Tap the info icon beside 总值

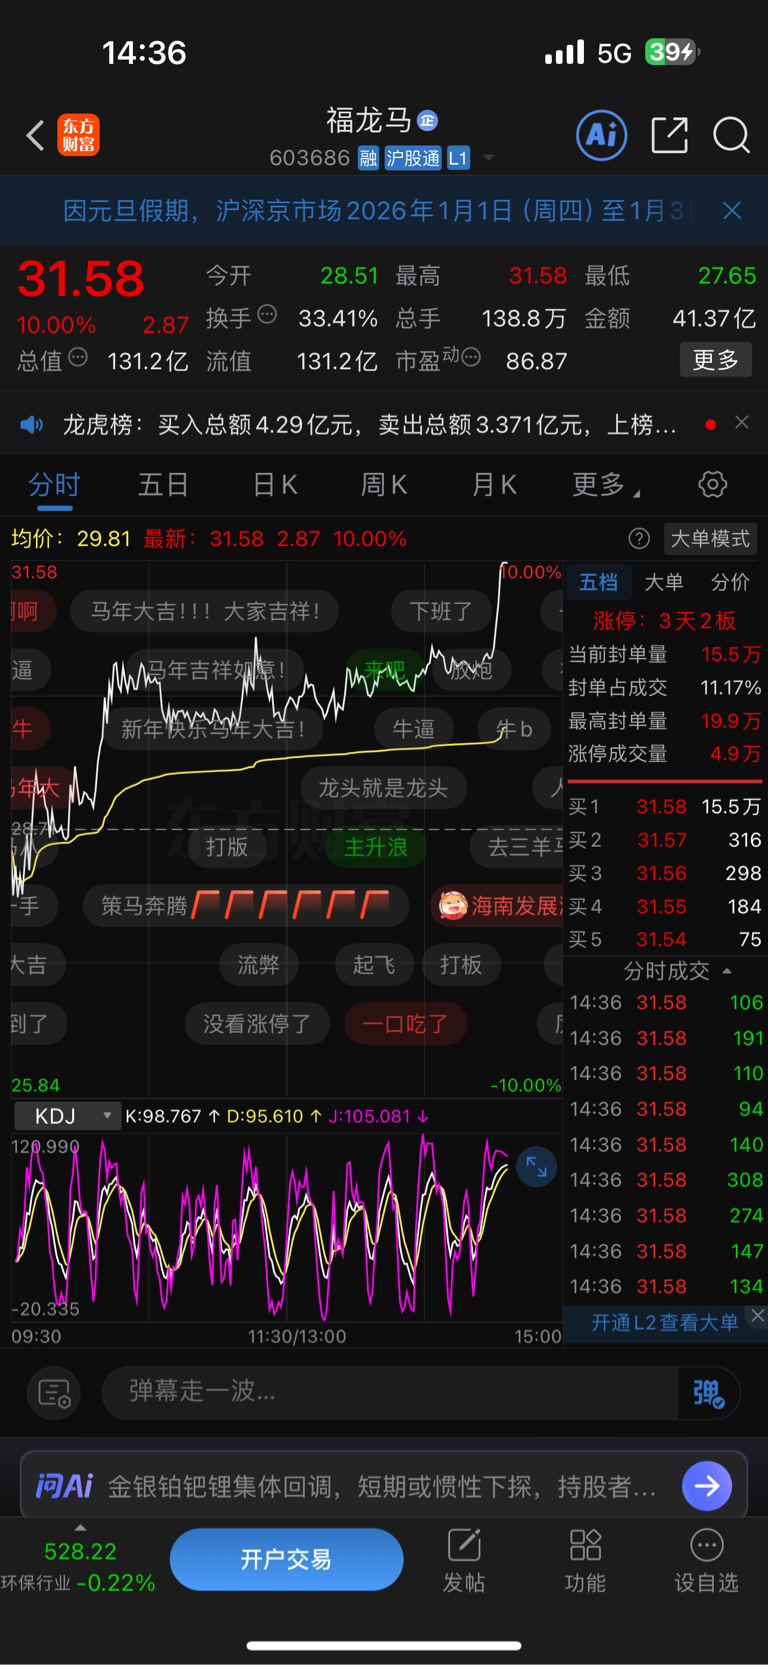pos(78,357)
